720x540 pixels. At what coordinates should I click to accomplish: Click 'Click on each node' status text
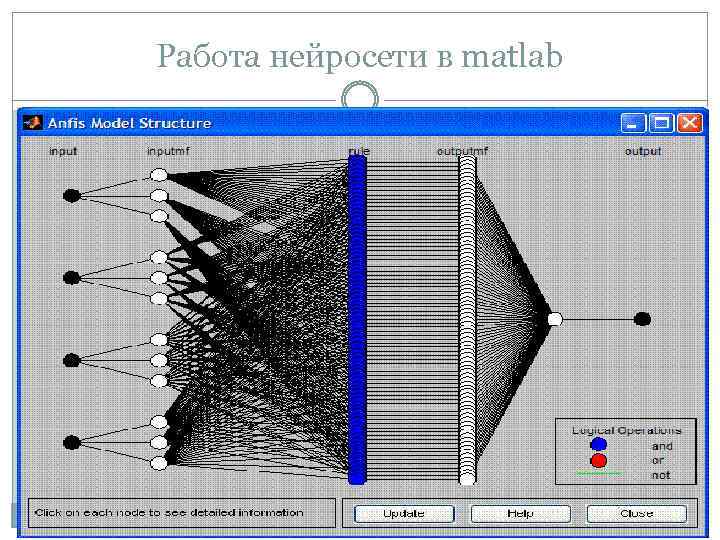coord(169,512)
